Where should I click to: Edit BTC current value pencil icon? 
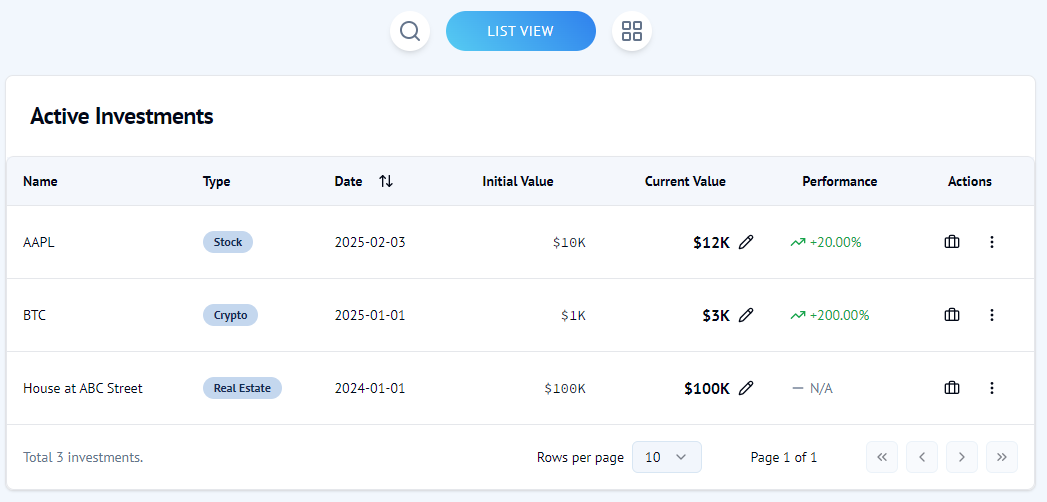pos(746,315)
